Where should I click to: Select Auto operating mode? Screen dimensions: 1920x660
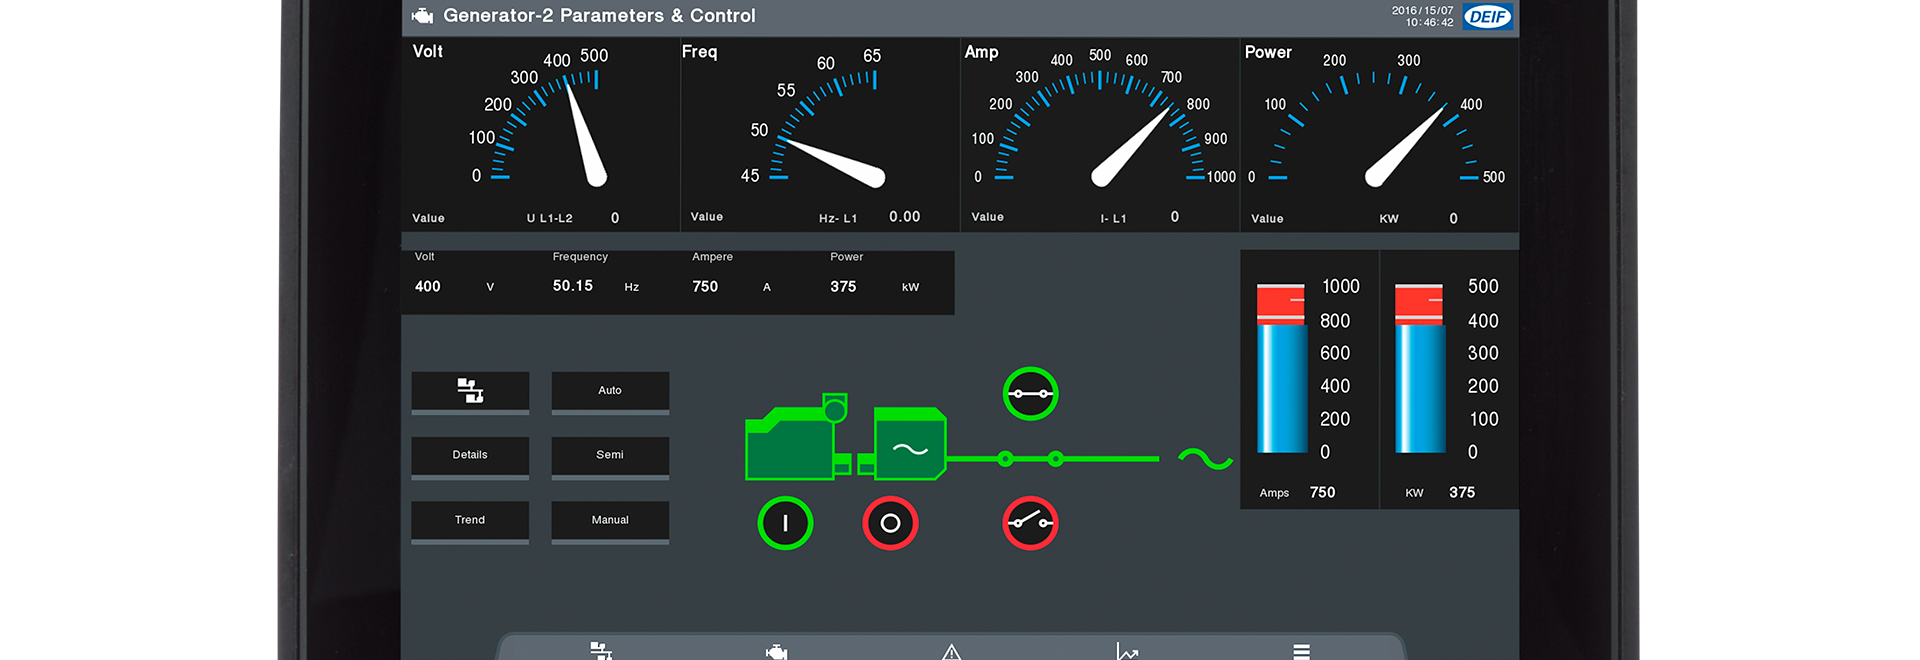pyautogui.click(x=610, y=391)
